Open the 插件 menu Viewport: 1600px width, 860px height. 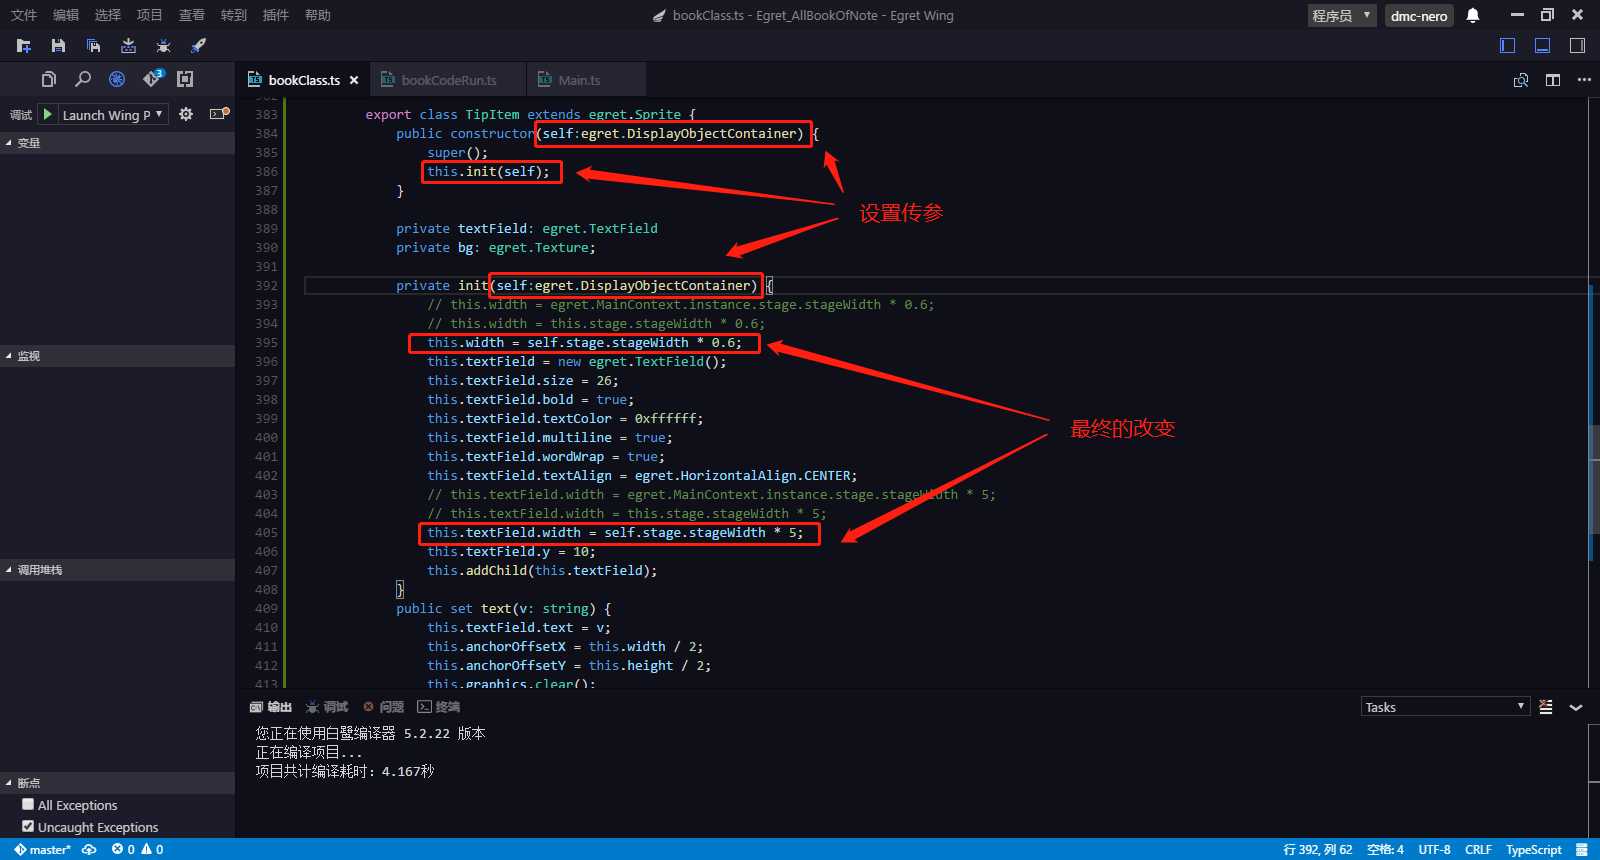pyautogui.click(x=276, y=15)
